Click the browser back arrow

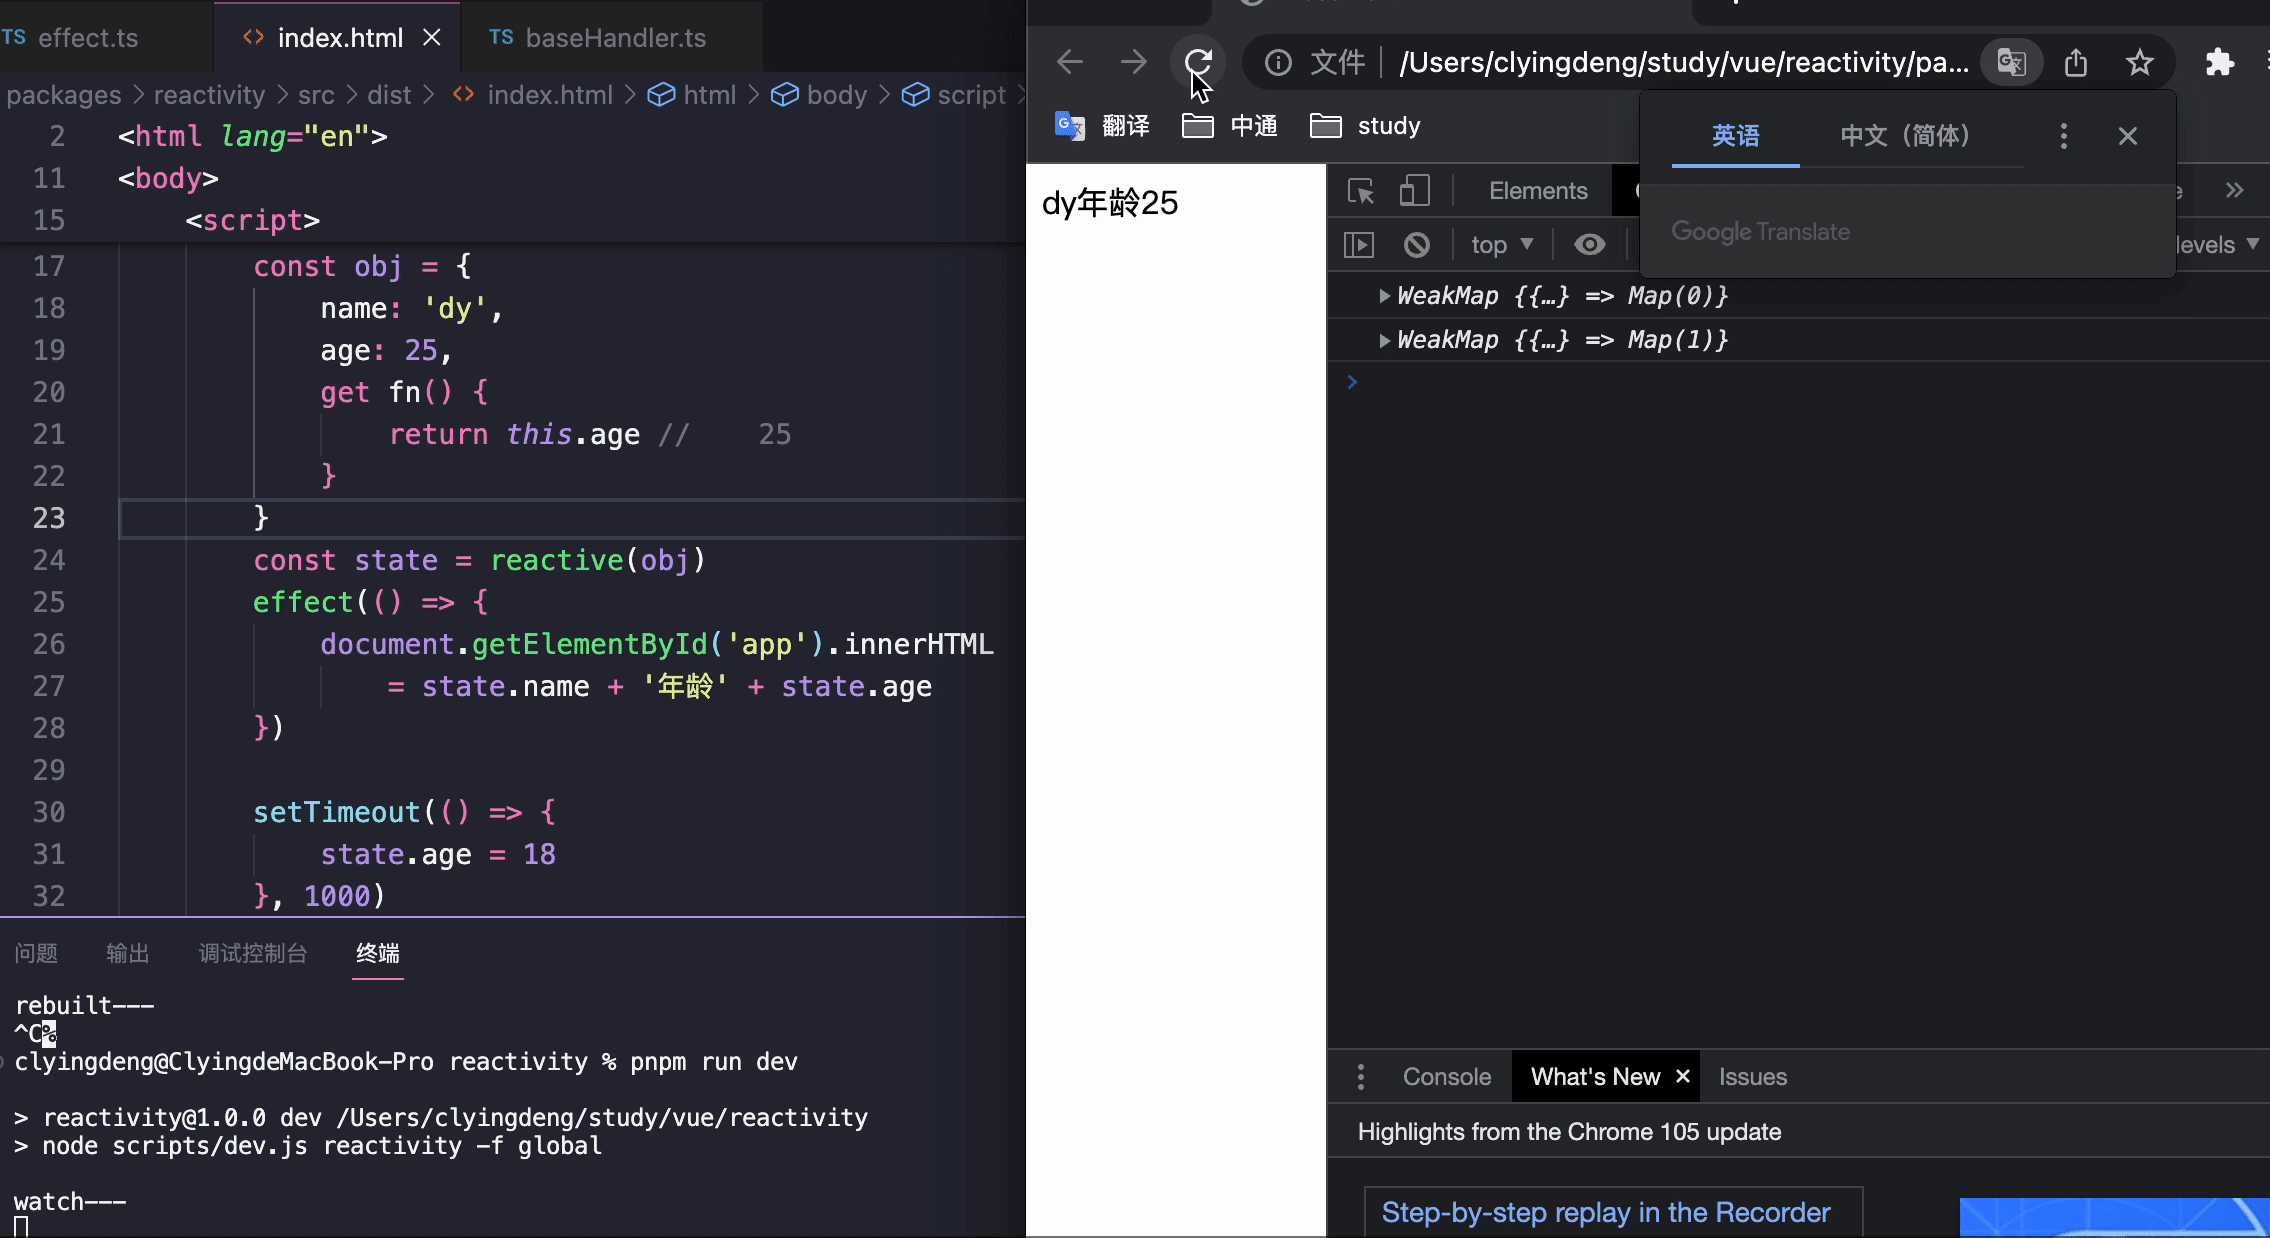[x=1070, y=62]
